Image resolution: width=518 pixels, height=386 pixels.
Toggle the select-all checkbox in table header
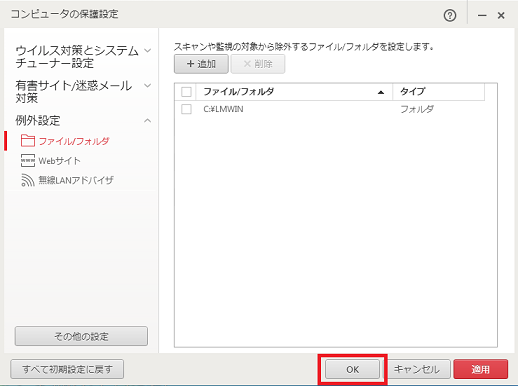(186, 92)
